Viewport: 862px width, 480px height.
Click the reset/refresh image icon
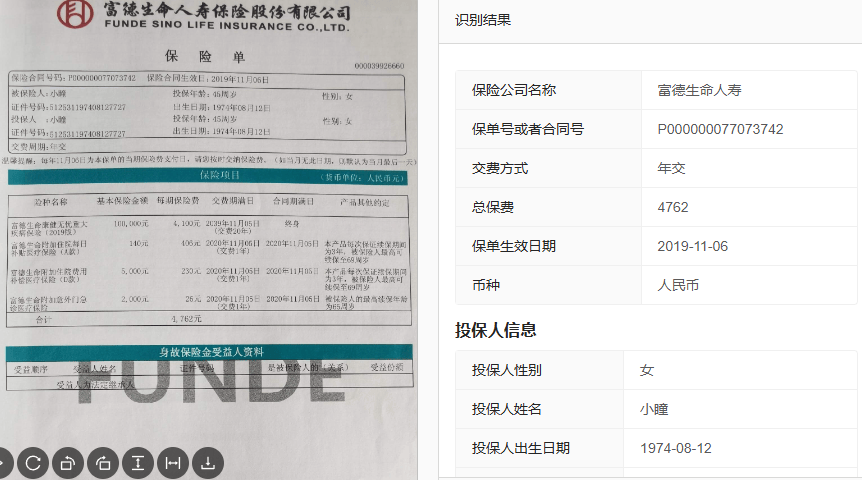(33, 464)
